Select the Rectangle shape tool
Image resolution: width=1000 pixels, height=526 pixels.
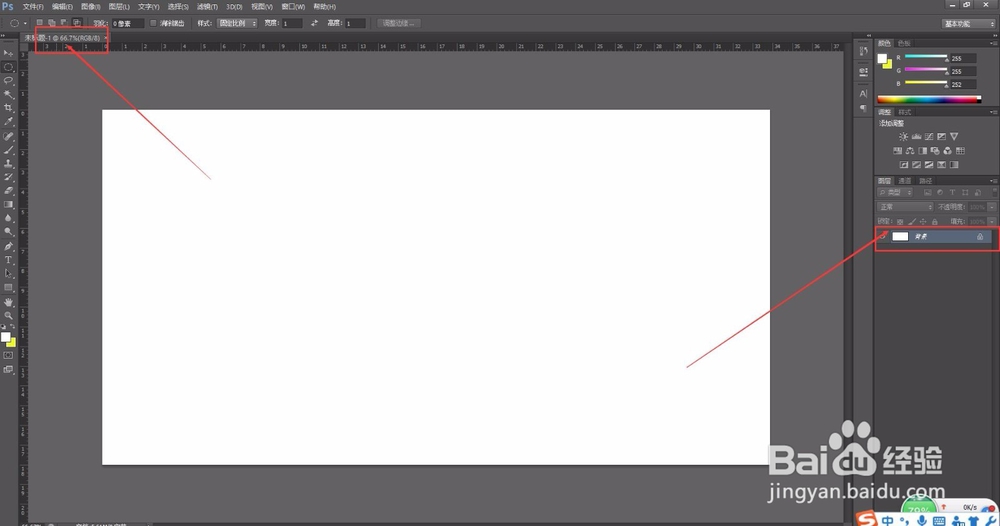[x=8, y=288]
